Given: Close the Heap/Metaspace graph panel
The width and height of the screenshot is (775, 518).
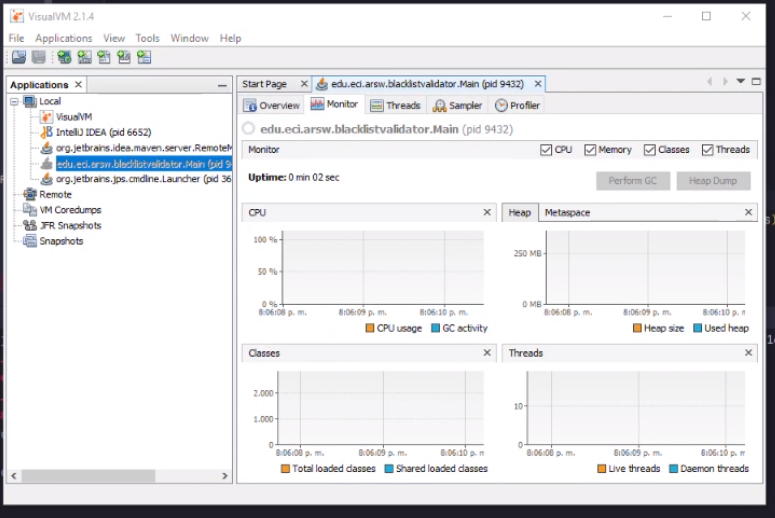Looking at the screenshot, I should click(x=748, y=212).
